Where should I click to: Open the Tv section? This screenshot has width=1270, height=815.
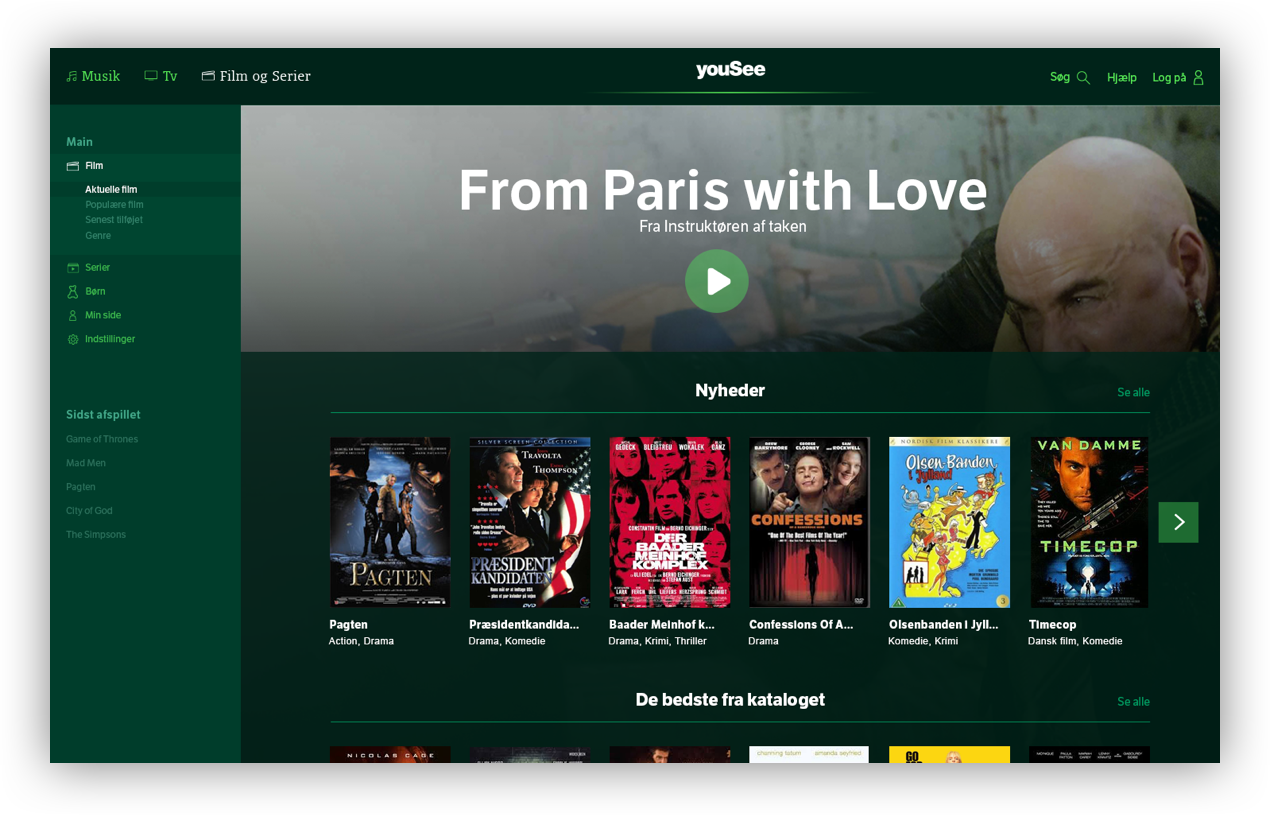(160, 76)
